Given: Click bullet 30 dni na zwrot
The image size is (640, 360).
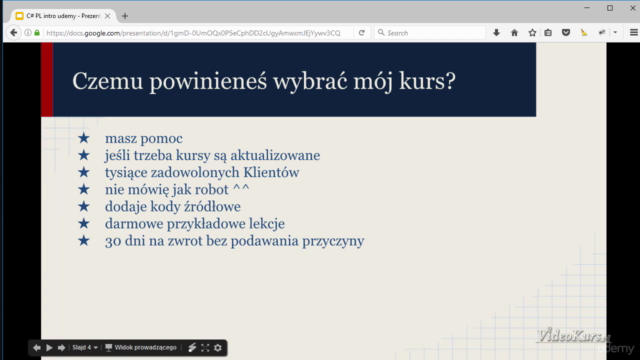Looking at the screenshot, I should (x=234, y=241).
